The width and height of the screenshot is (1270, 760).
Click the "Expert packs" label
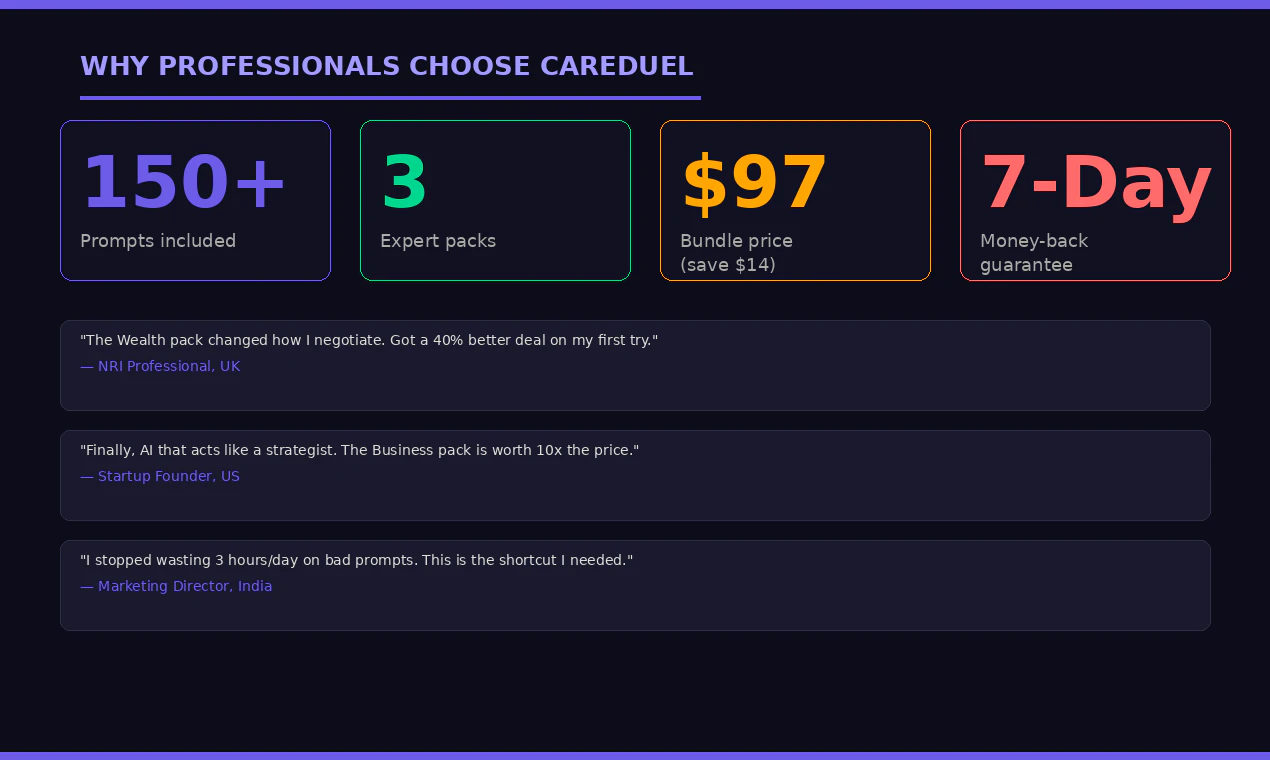pyautogui.click(x=438, y=241)
